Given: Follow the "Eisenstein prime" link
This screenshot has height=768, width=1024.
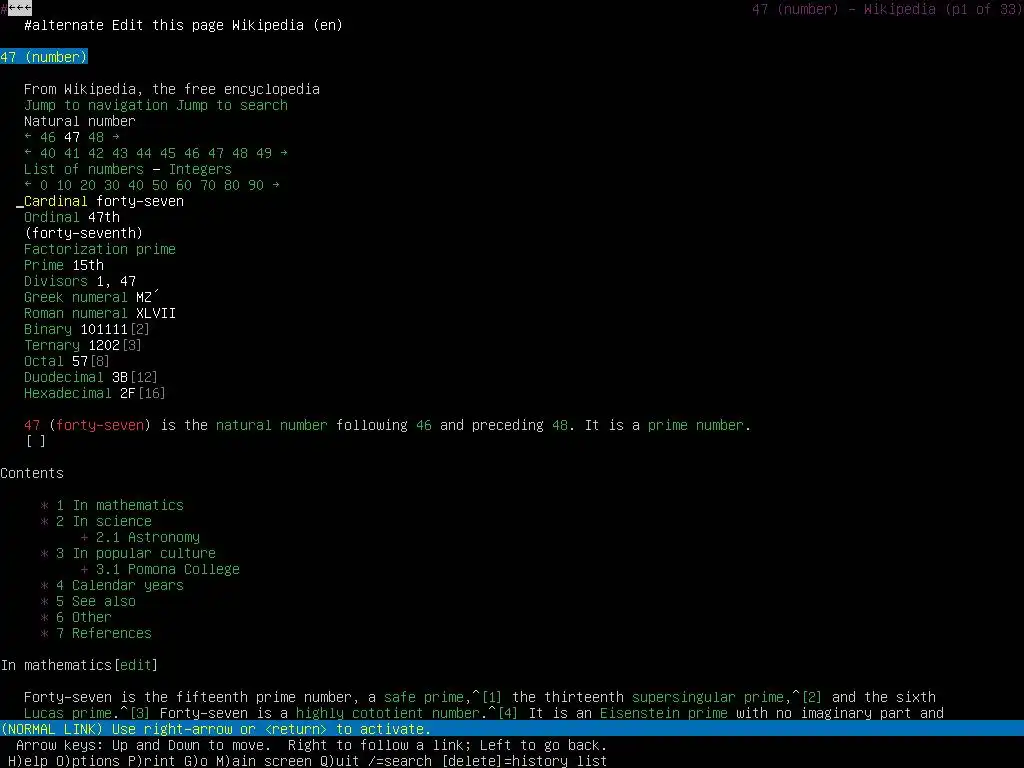Looking at the screenshot, I should point(664,713).
